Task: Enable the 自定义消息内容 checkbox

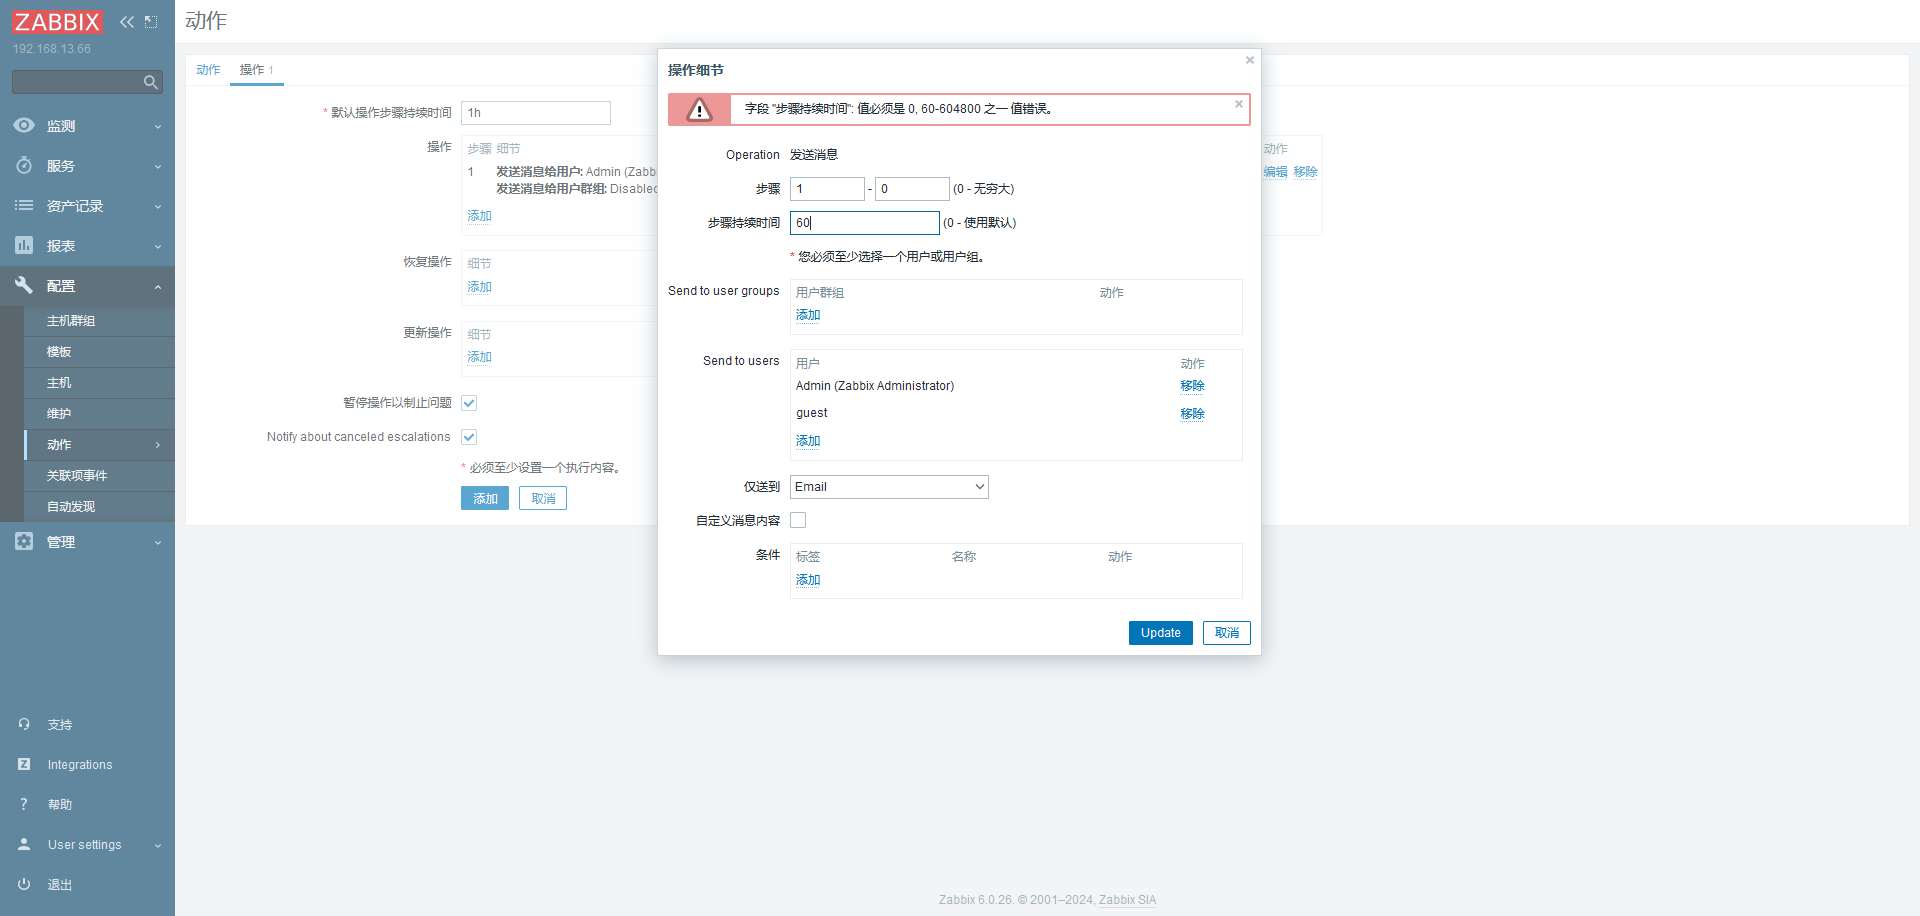Action: coord(798,520)
